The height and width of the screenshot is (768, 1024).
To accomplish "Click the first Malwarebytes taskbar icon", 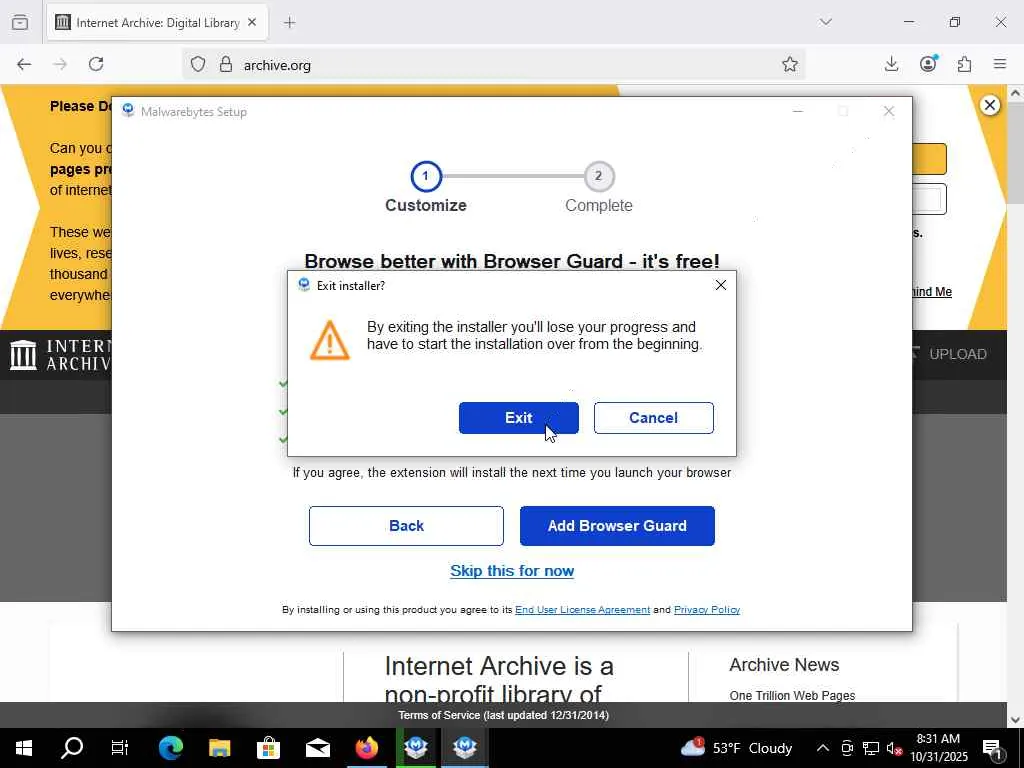I will 415,748.
